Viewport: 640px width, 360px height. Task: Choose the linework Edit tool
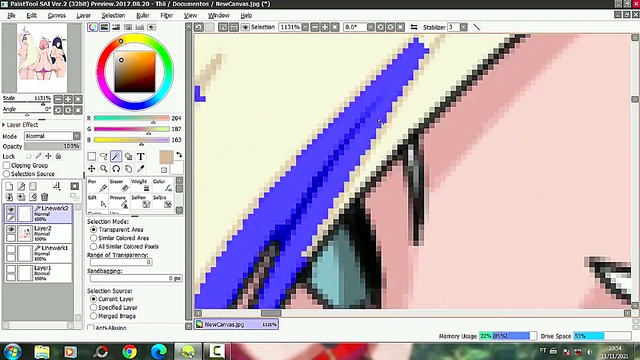coord(98,202)
